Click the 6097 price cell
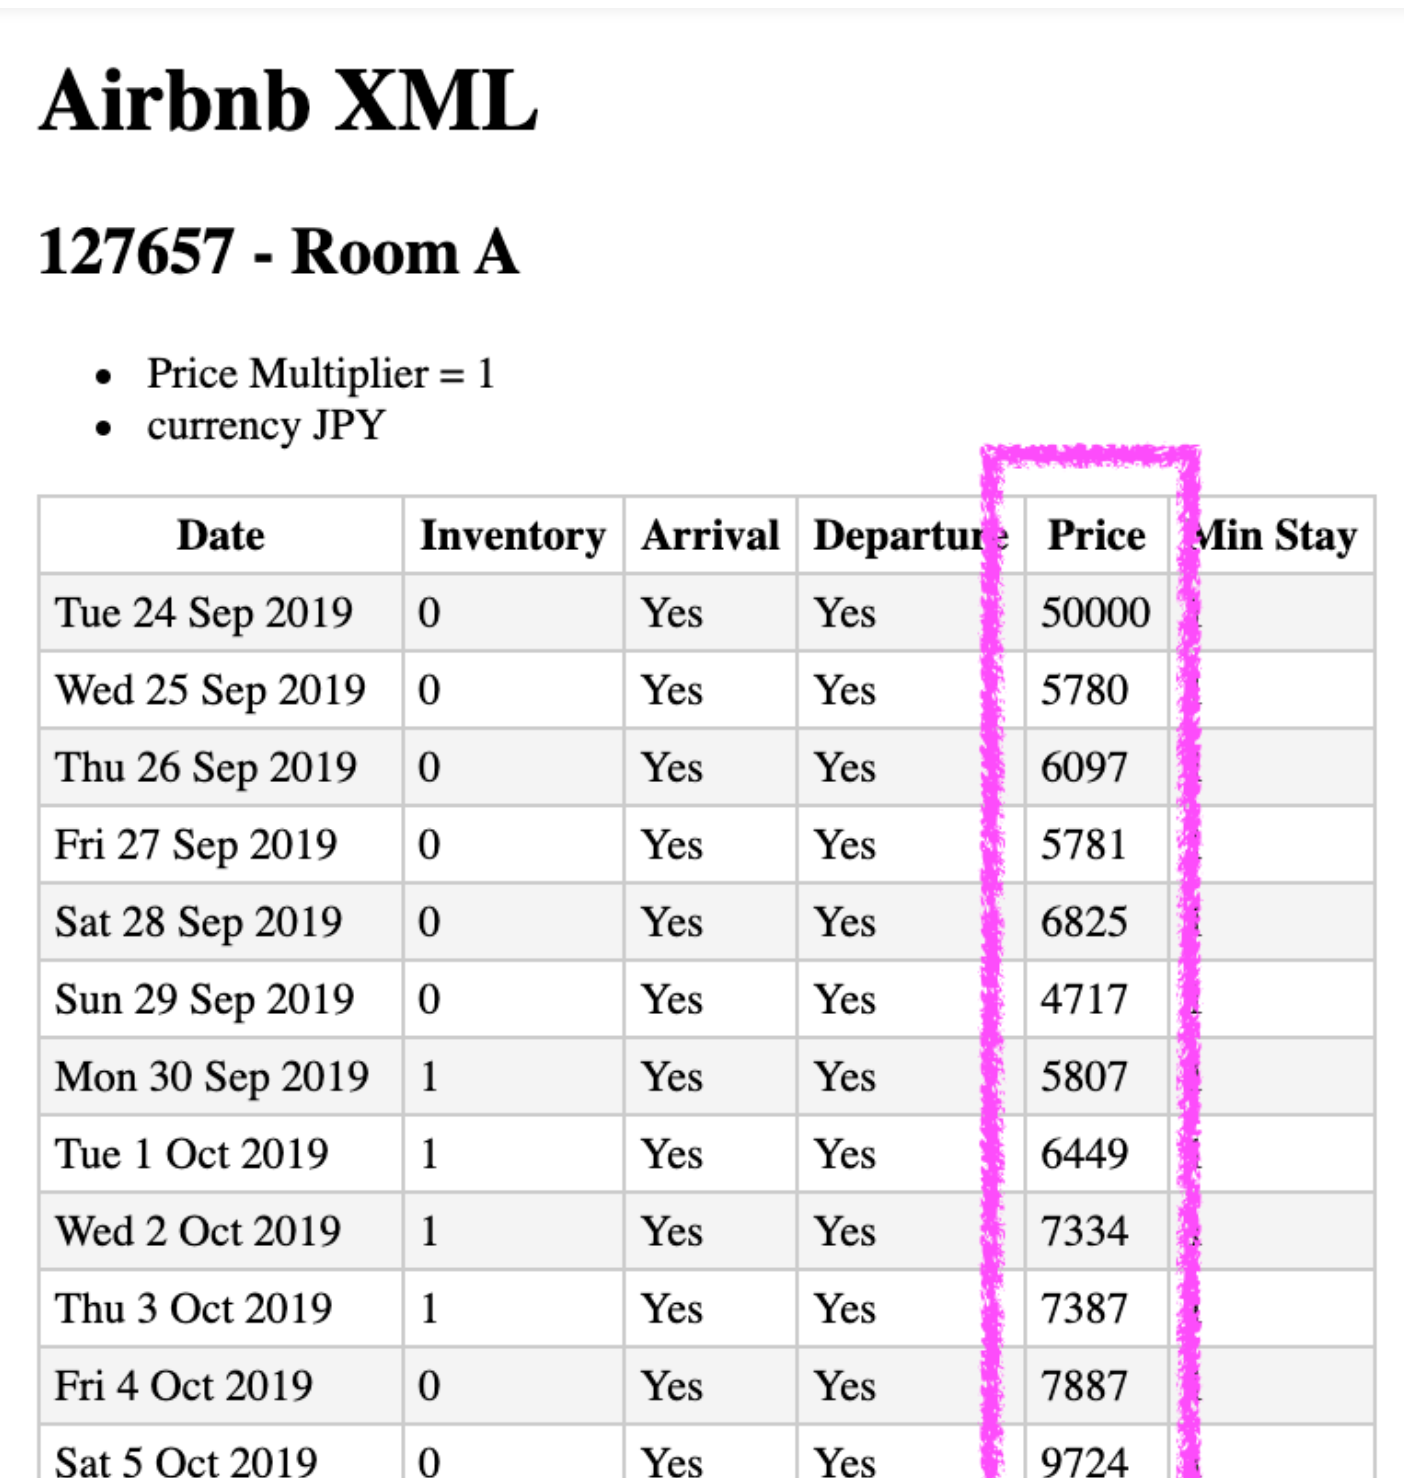This screenshot has width=1404, height=1478. [x=1084, y=768]
